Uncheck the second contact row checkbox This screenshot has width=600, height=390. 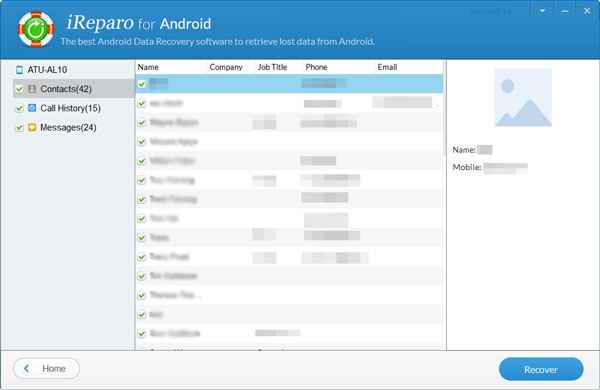tap(142, 103)
